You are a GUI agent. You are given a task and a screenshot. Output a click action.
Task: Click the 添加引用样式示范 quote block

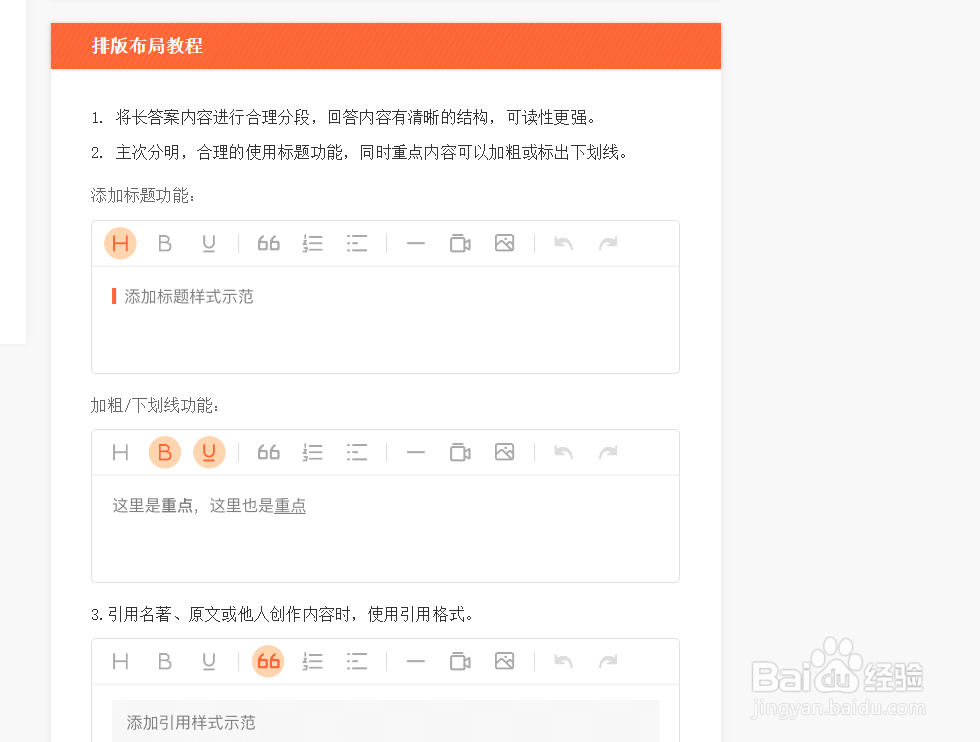click(x=190, y=722)
